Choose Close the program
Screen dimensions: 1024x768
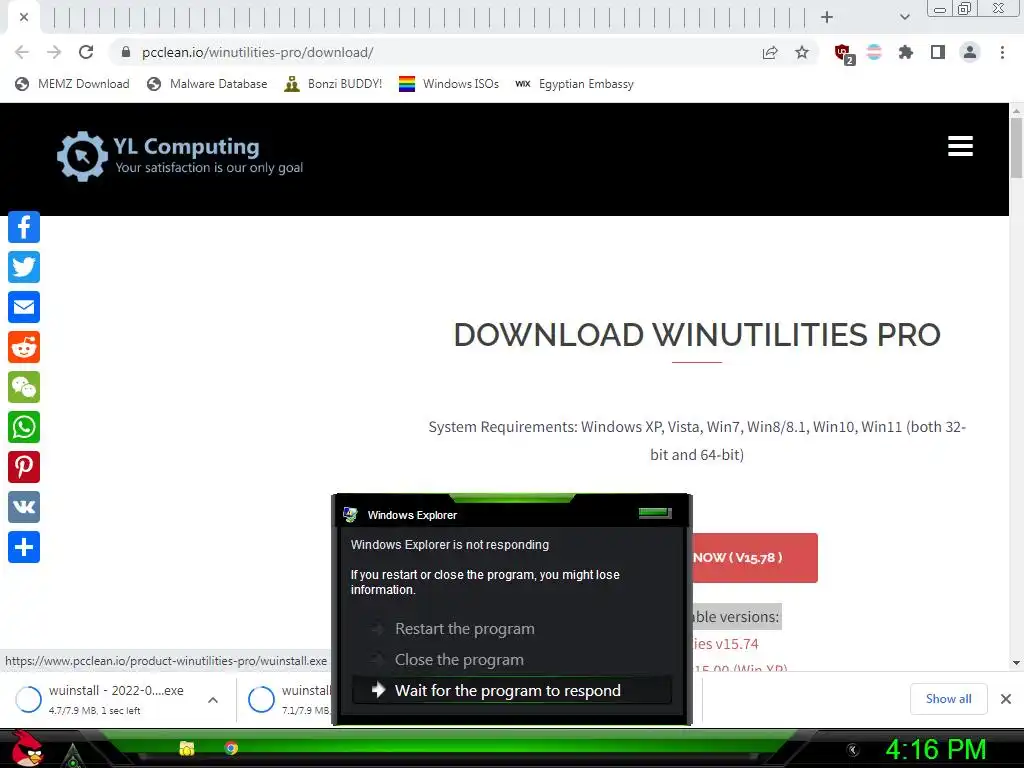point(459,660)
